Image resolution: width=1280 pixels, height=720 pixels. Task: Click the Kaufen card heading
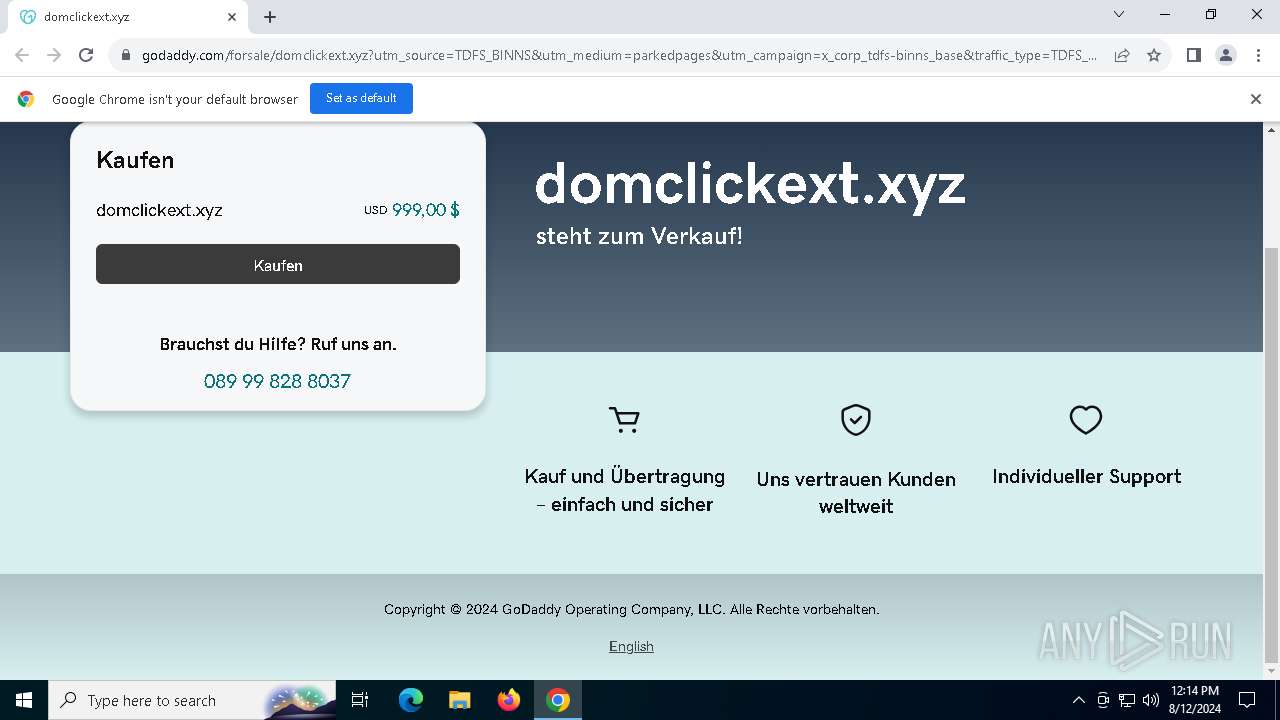point(135,160)
